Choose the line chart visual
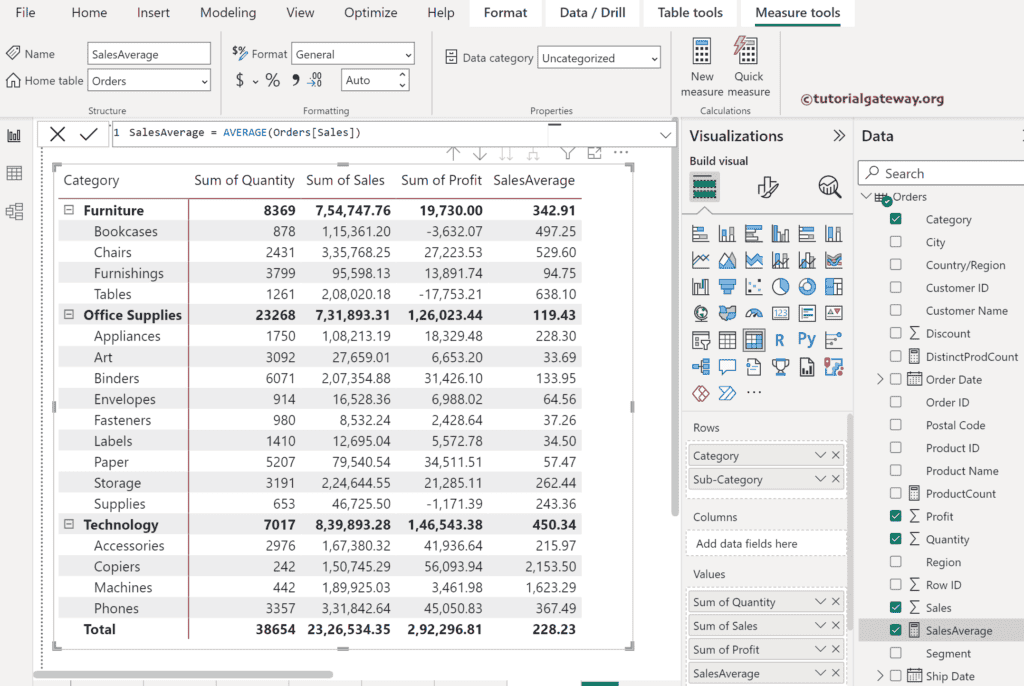This screenshot has height=686, width=1024. (x=700, y=260)
